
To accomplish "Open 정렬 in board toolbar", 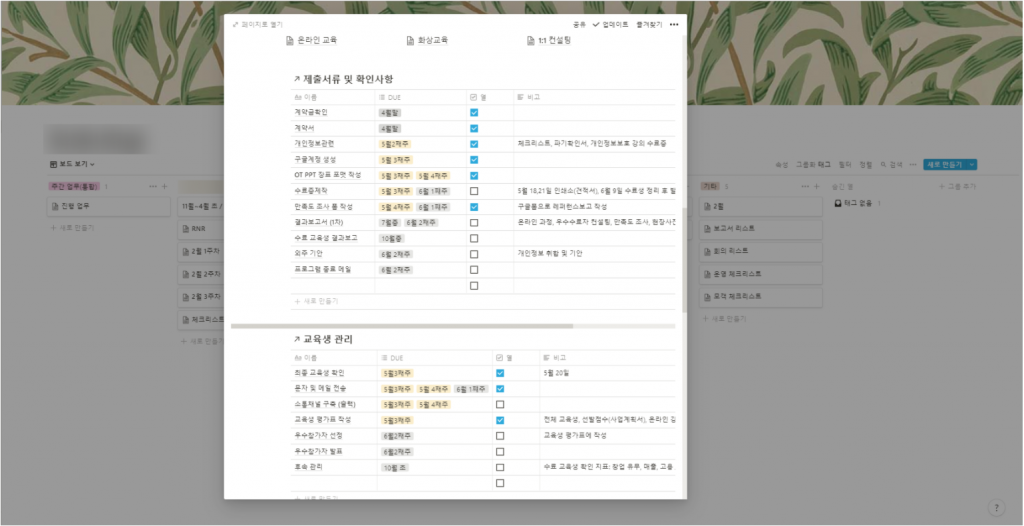I will [865, 165].
